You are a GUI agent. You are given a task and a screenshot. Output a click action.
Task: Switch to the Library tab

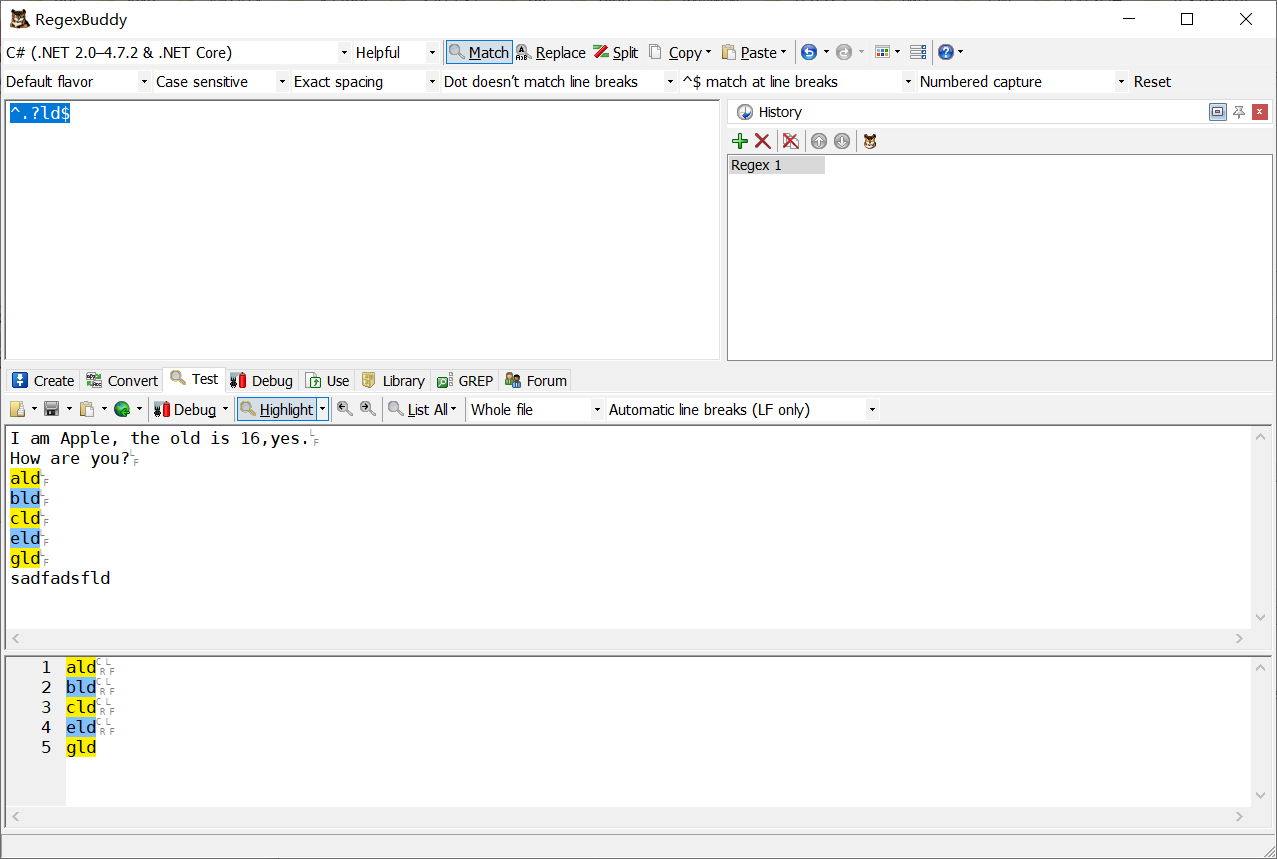click(x=393, y=380)
